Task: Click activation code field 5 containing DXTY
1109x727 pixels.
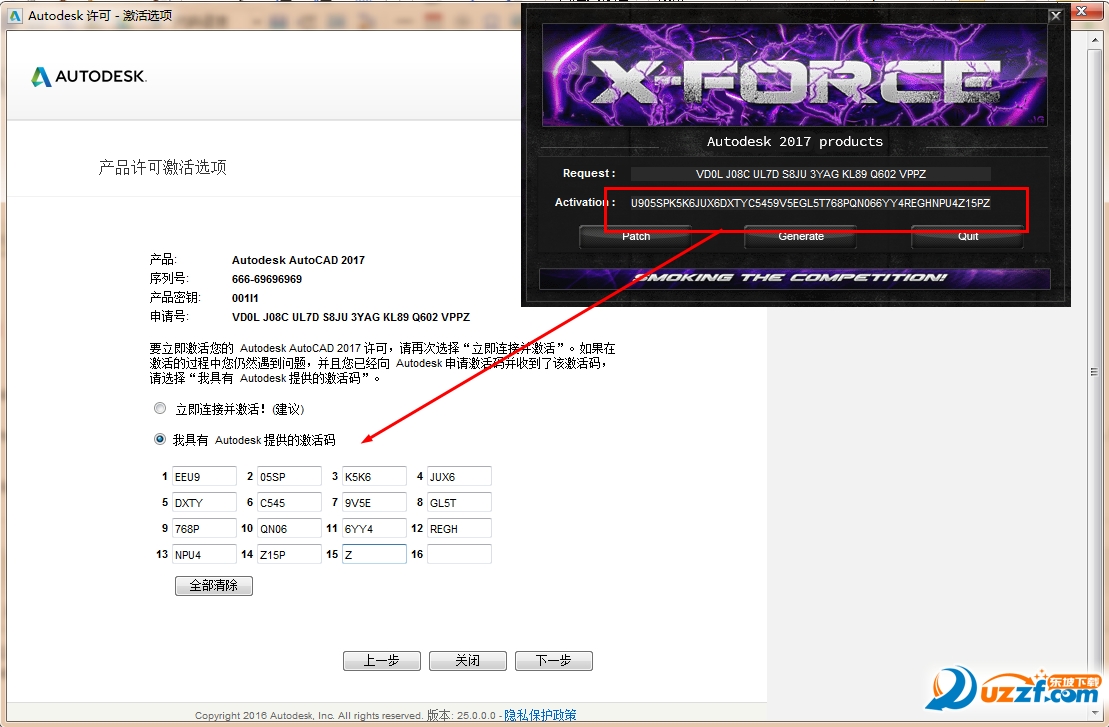Action: tap(204, 503)
